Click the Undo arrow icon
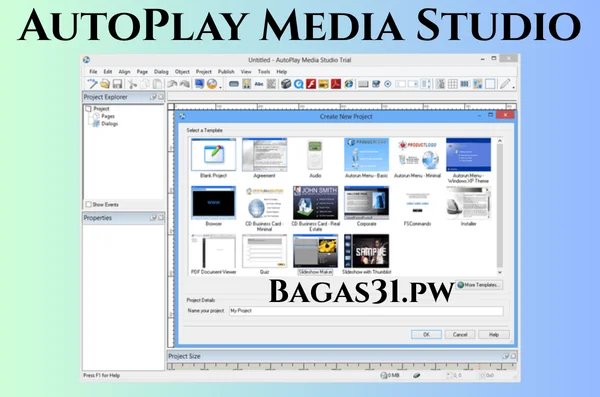This screenshot has height=397, width=600. click(x=173, y=83)
